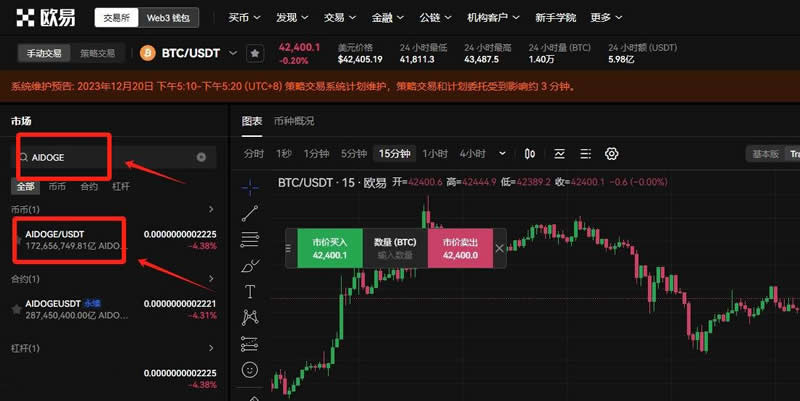Clear the AIDOGE search text

(x=201, y=157)
